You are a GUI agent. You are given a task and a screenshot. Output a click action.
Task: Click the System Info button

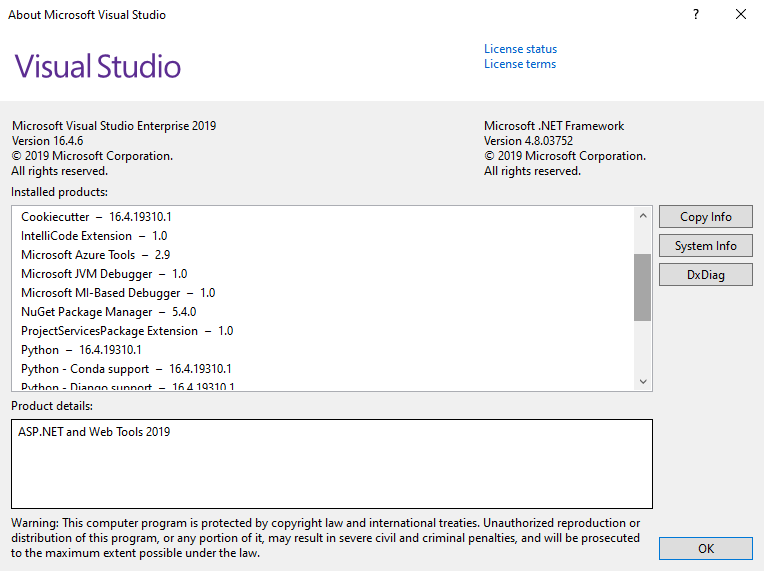point(706,246)
